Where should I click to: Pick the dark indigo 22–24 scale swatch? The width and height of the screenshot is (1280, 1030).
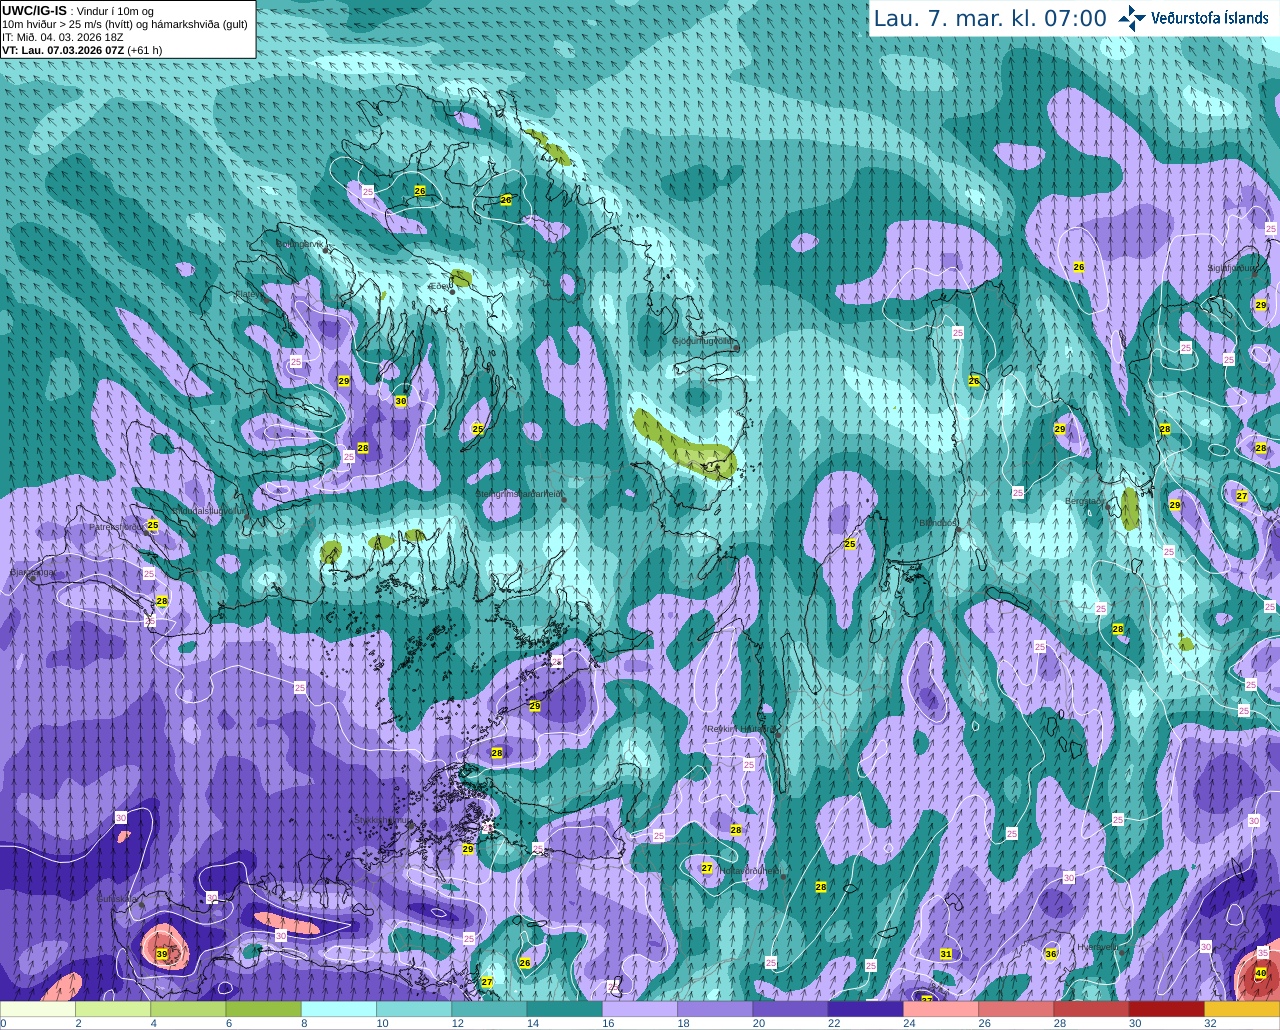click(x=865, y=1009)
